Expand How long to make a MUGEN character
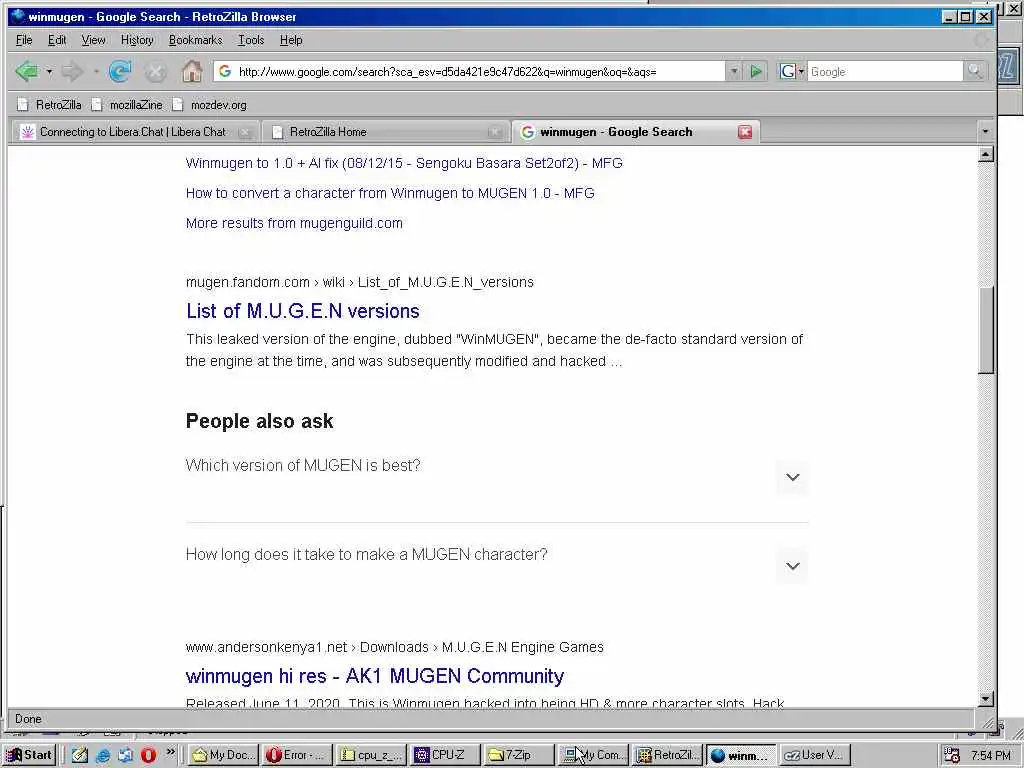This screenshot has width=1024, height=768. tap(792, 566)
